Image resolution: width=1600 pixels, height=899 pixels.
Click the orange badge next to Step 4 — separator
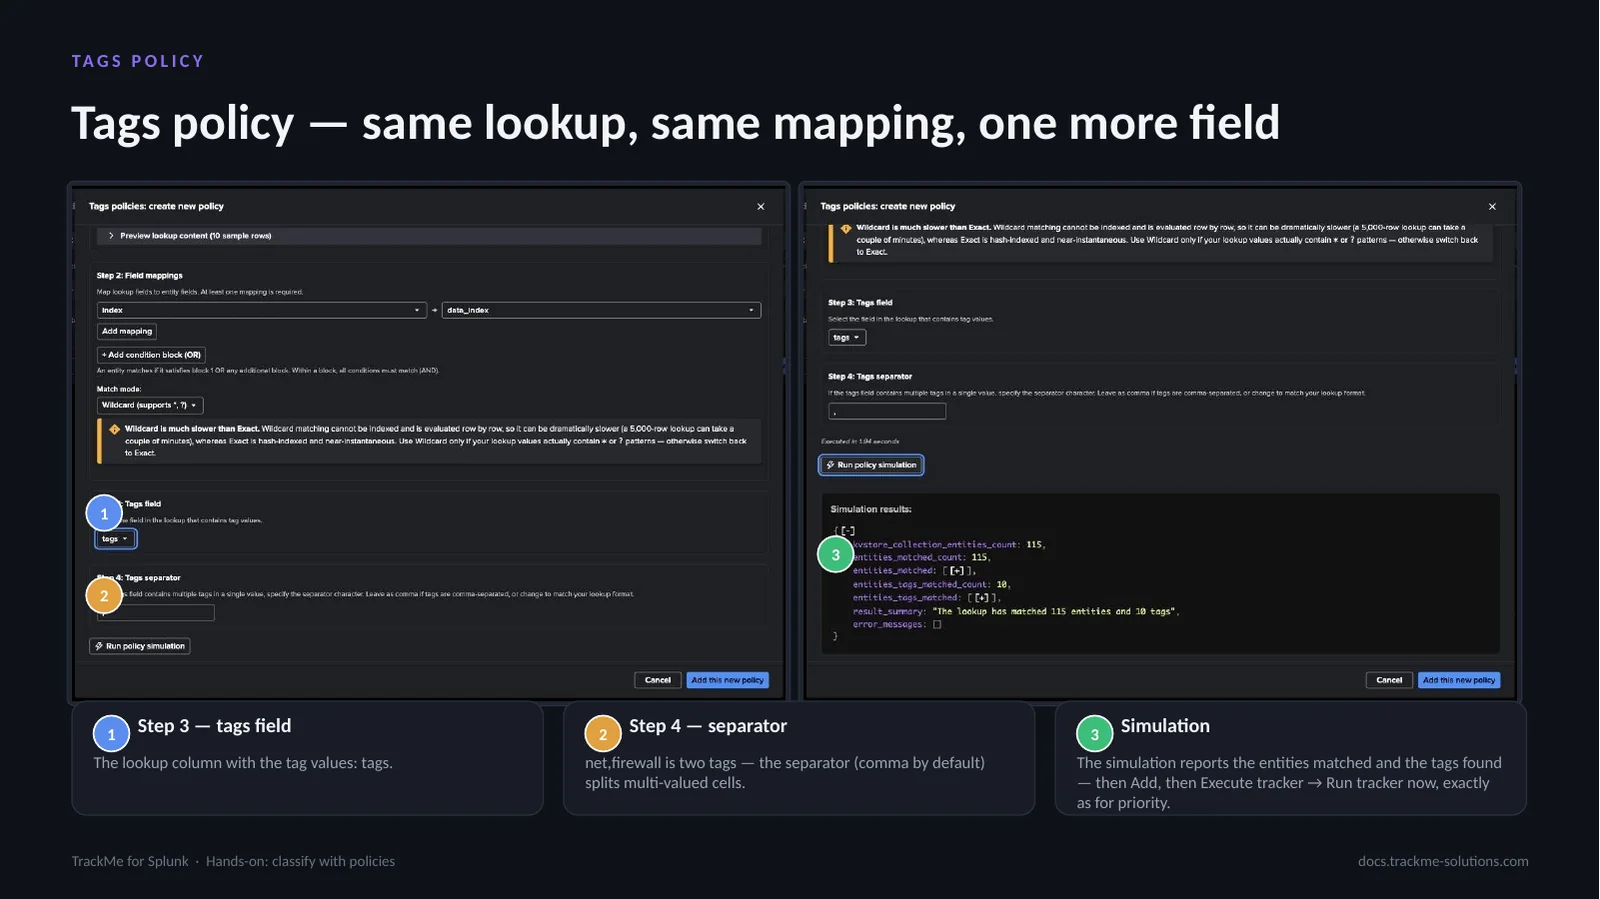(603, 733)
